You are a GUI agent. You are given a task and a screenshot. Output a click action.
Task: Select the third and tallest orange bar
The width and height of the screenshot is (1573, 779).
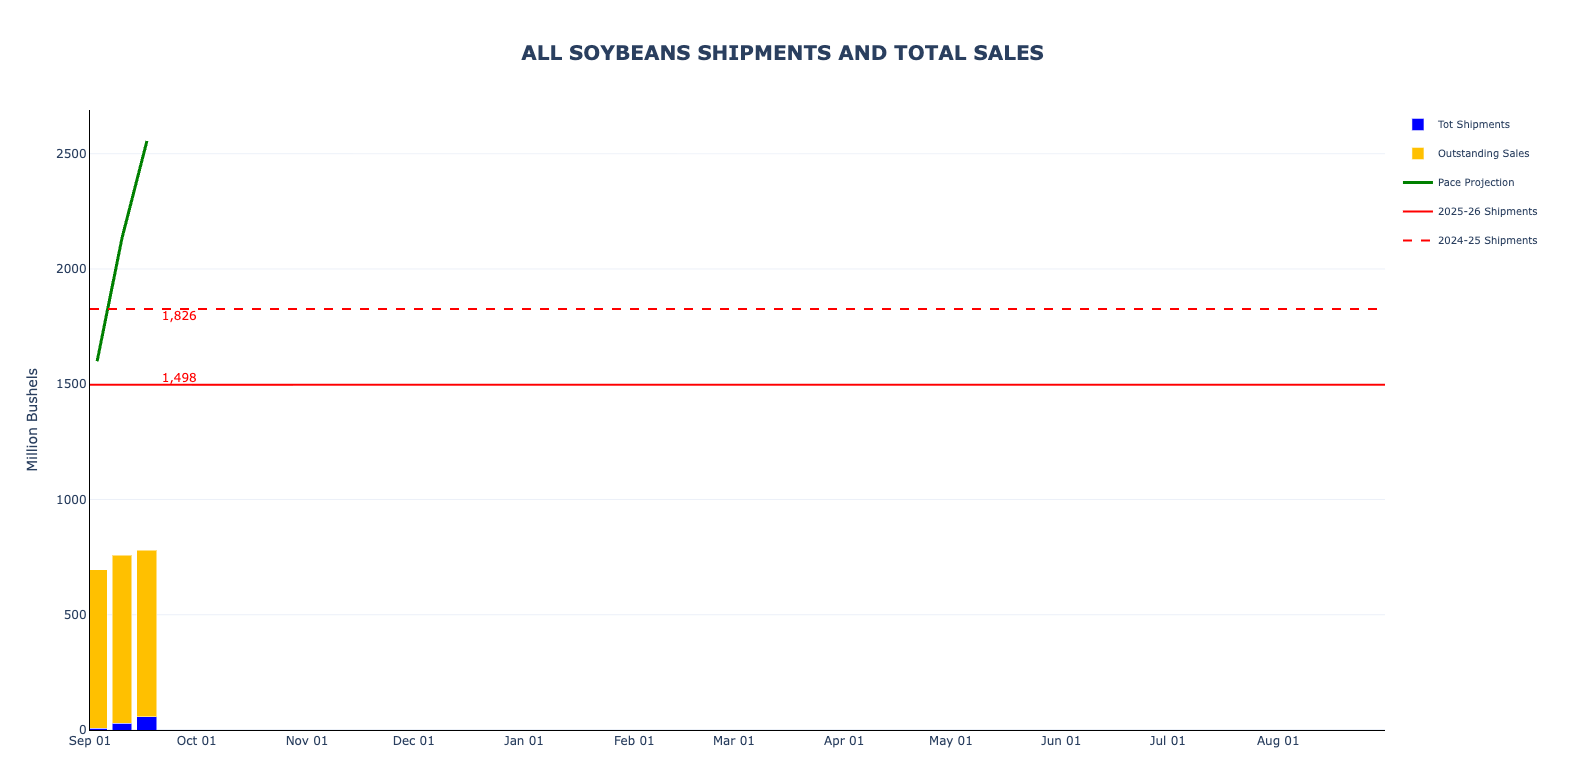[147, 634]
